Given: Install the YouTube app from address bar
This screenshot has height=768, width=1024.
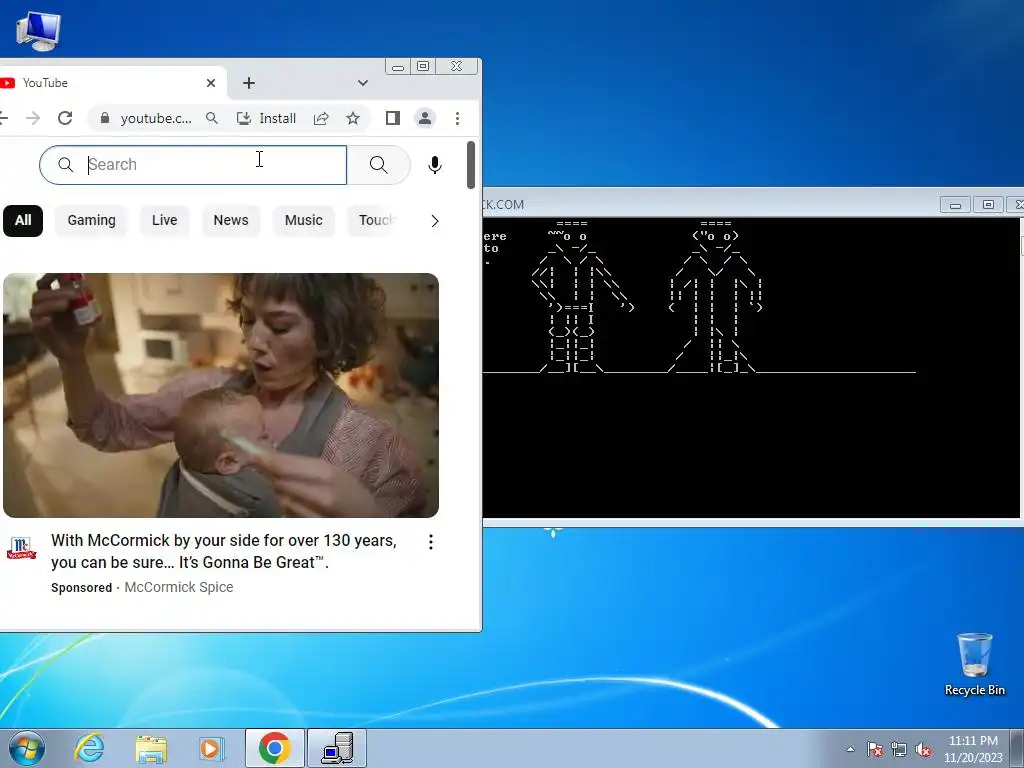Looking at the screenshot, I should 266,118.
